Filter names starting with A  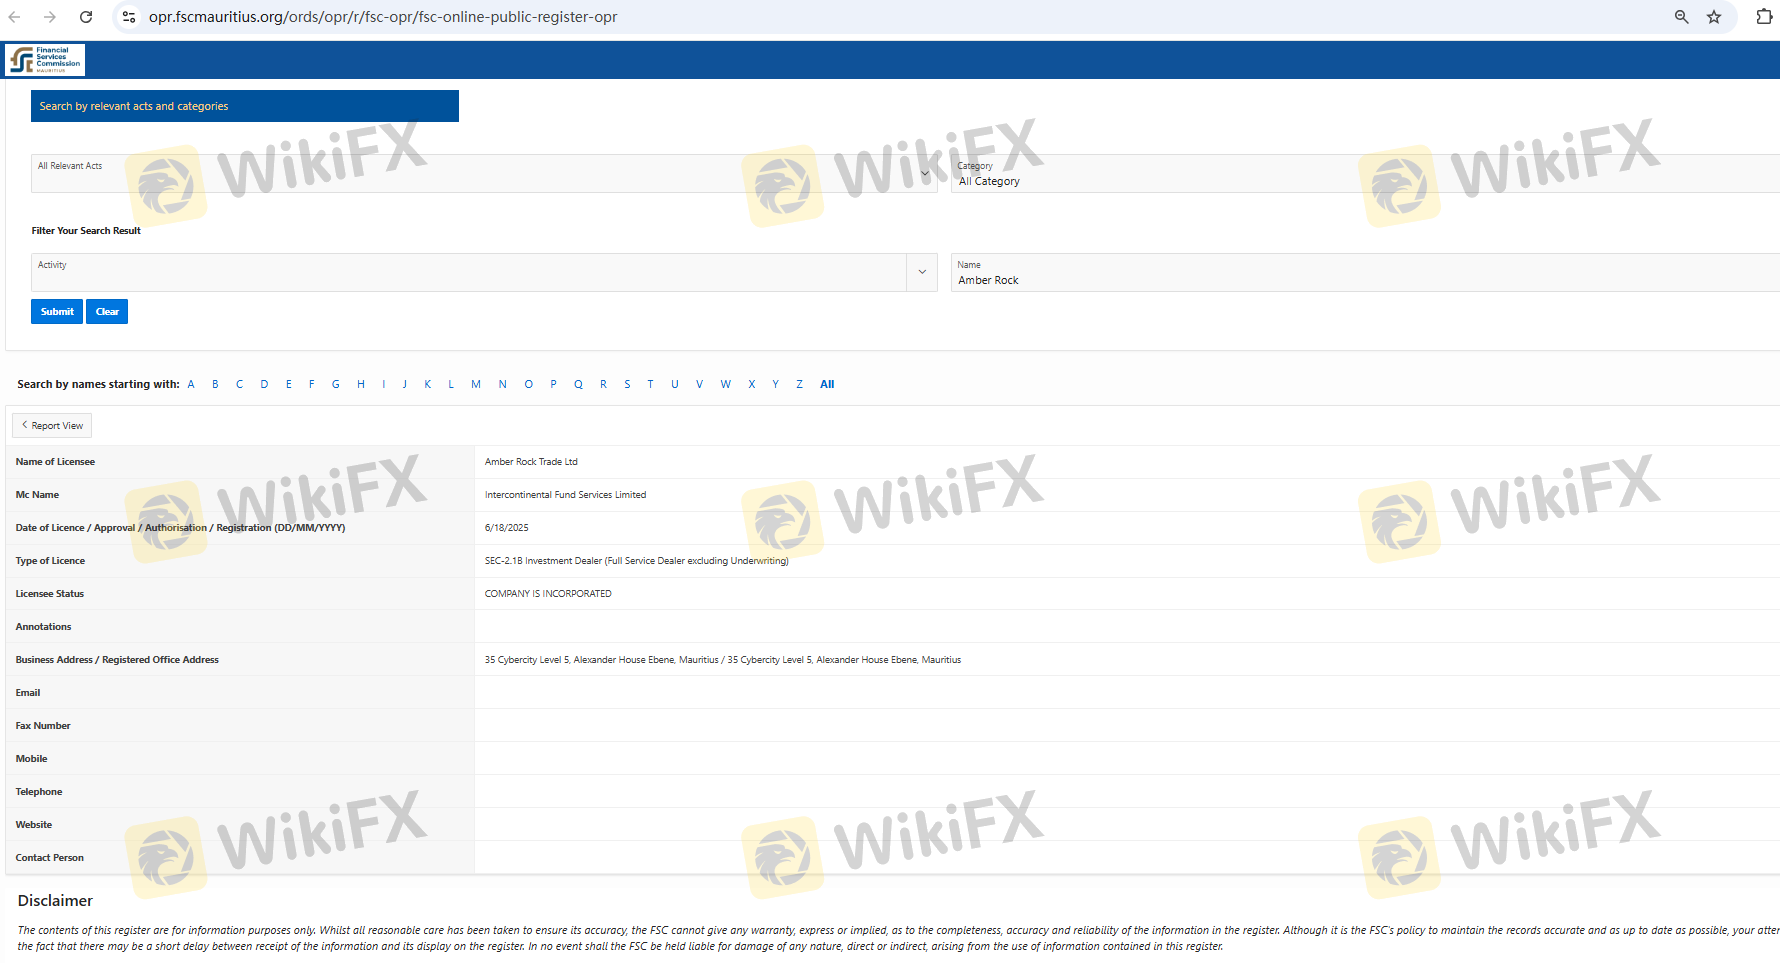click(x=191, y=384)
